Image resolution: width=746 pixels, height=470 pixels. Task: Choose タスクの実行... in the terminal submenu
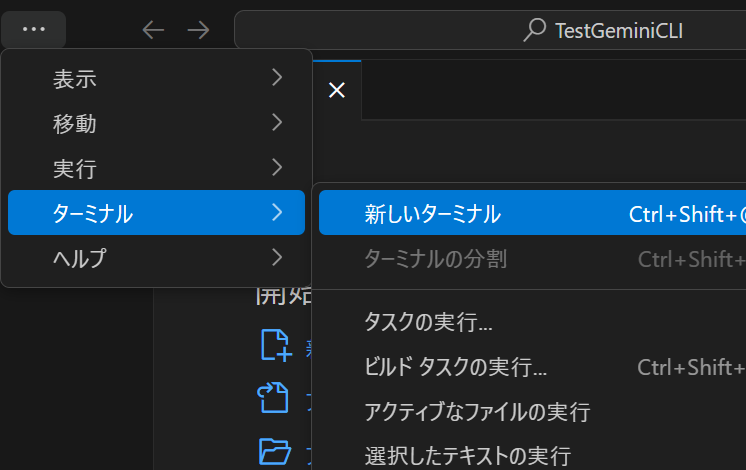428,322
